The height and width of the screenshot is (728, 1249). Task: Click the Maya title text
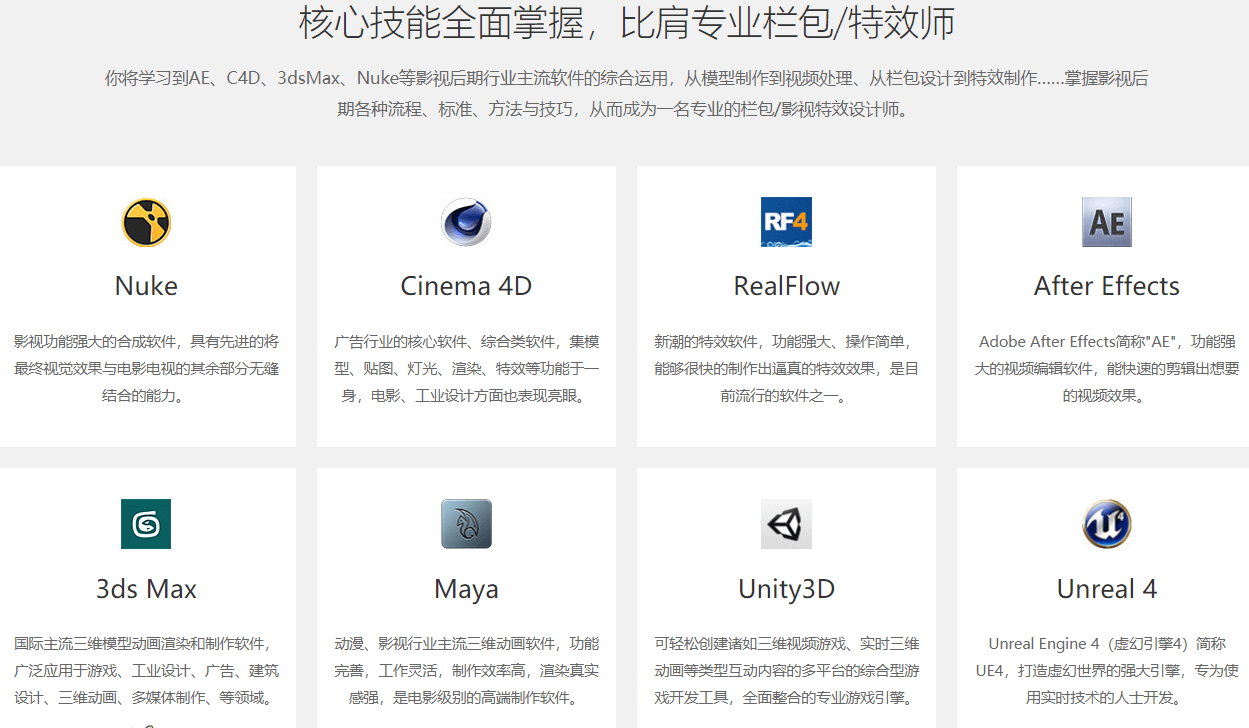pyautogui.click(x=466, y=589)
